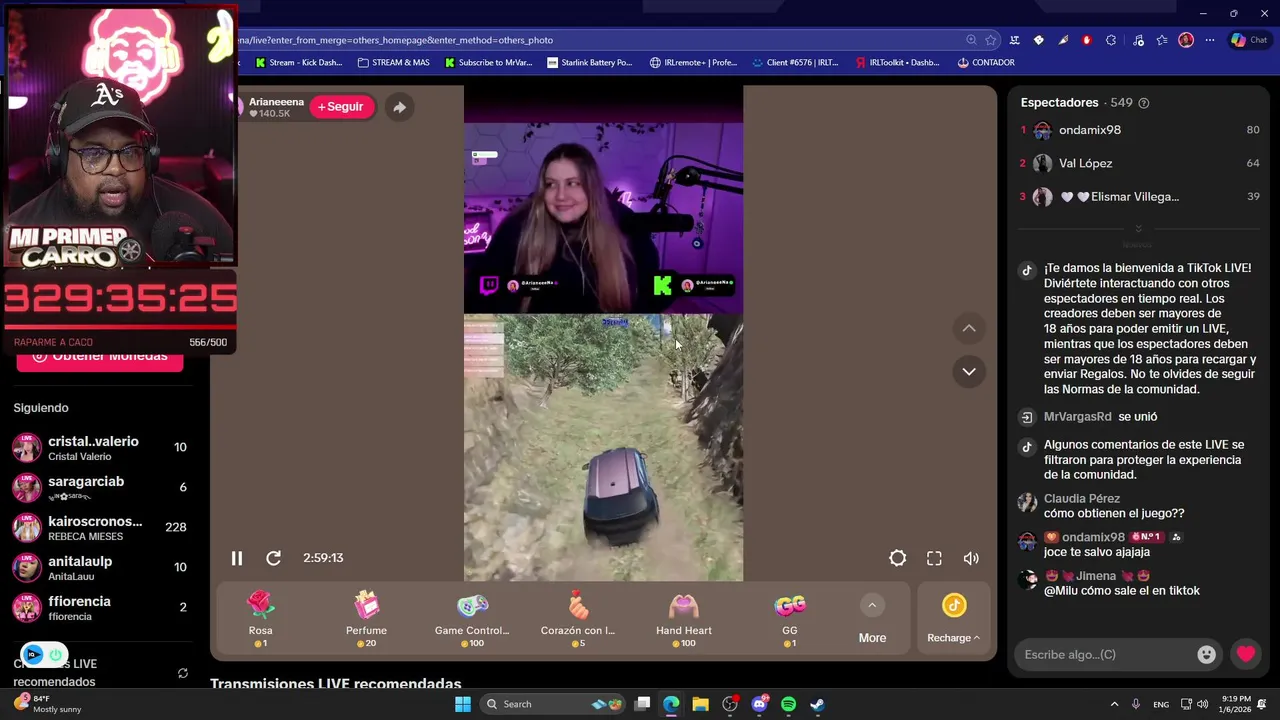This screenshot has height=720, width=1280.
Task: Open kairoscronos live in Siguiendo list
Action: [100, 527]
